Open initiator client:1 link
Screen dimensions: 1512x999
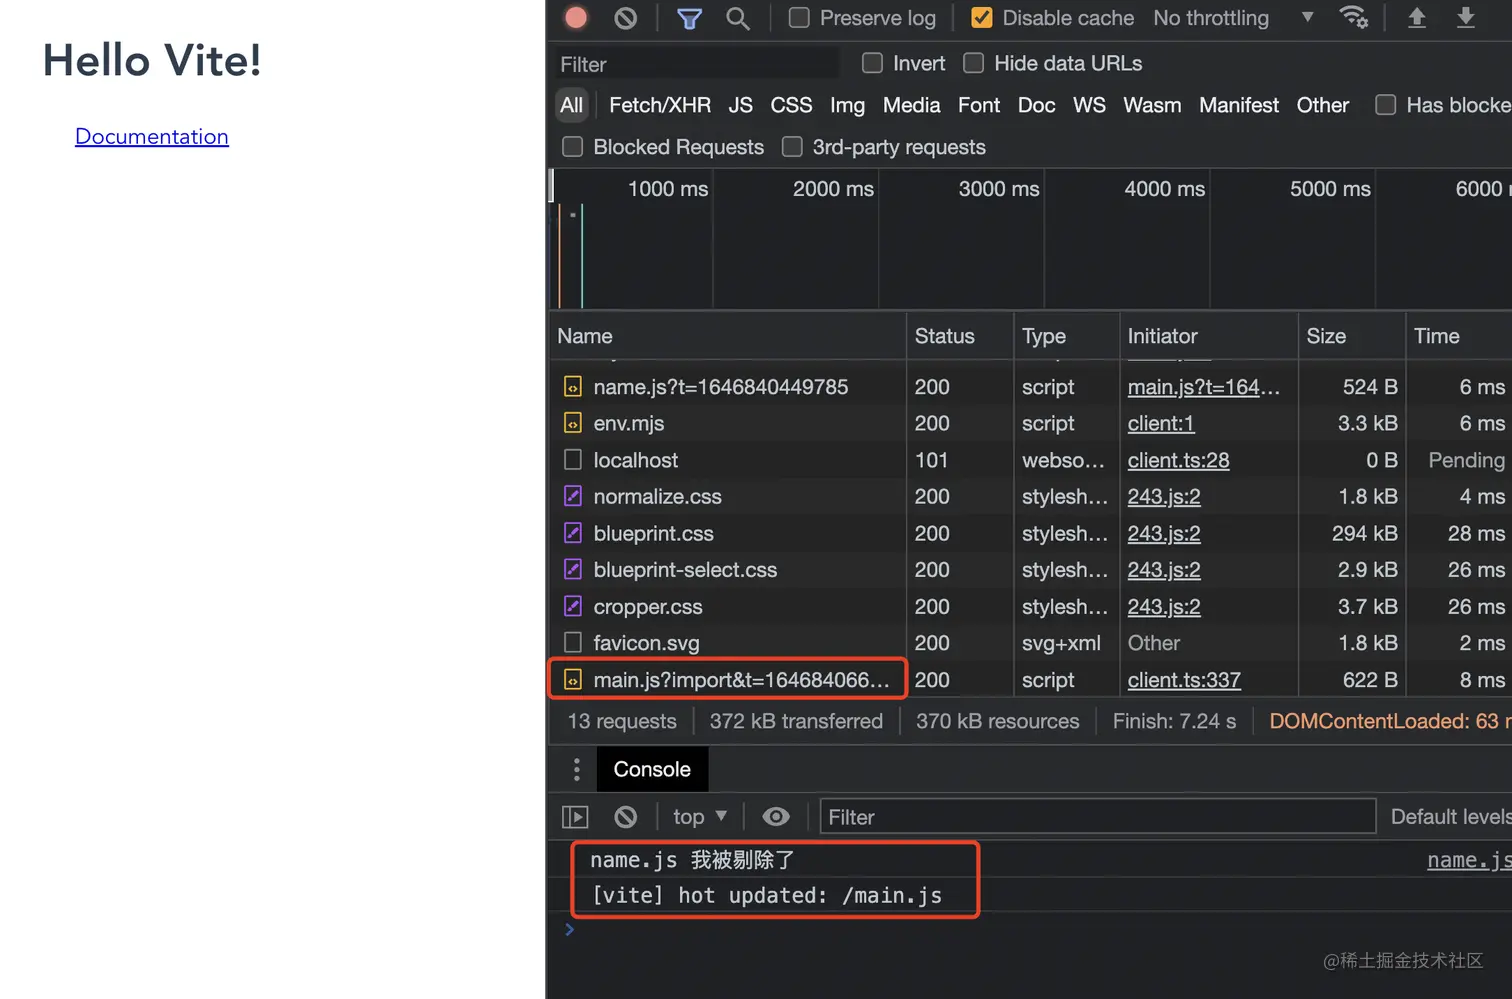[x=1161, y=424]
